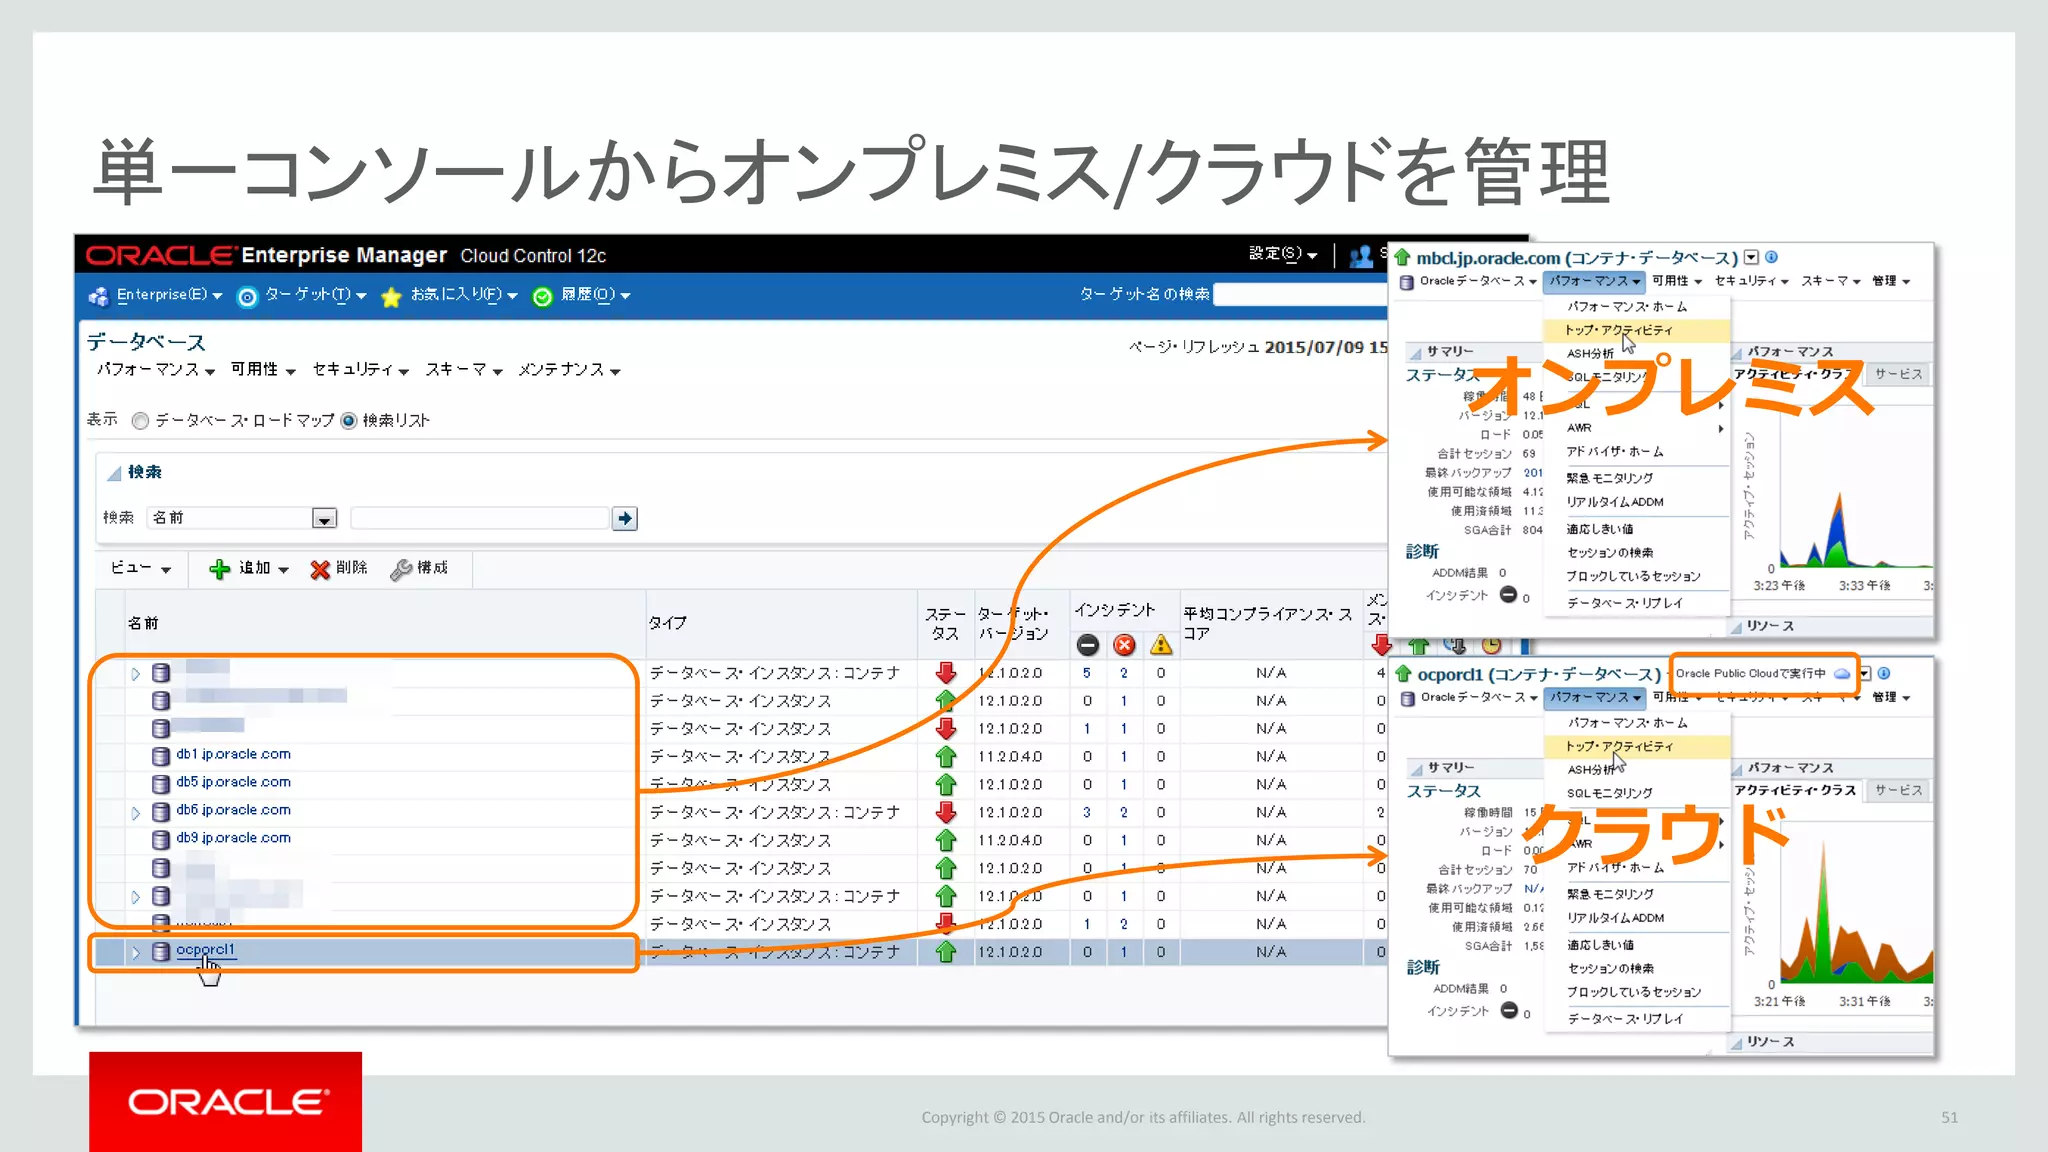Click the green plus 追加 icon
This screenshot has width=2048, height=1152.
coord(219,569)
